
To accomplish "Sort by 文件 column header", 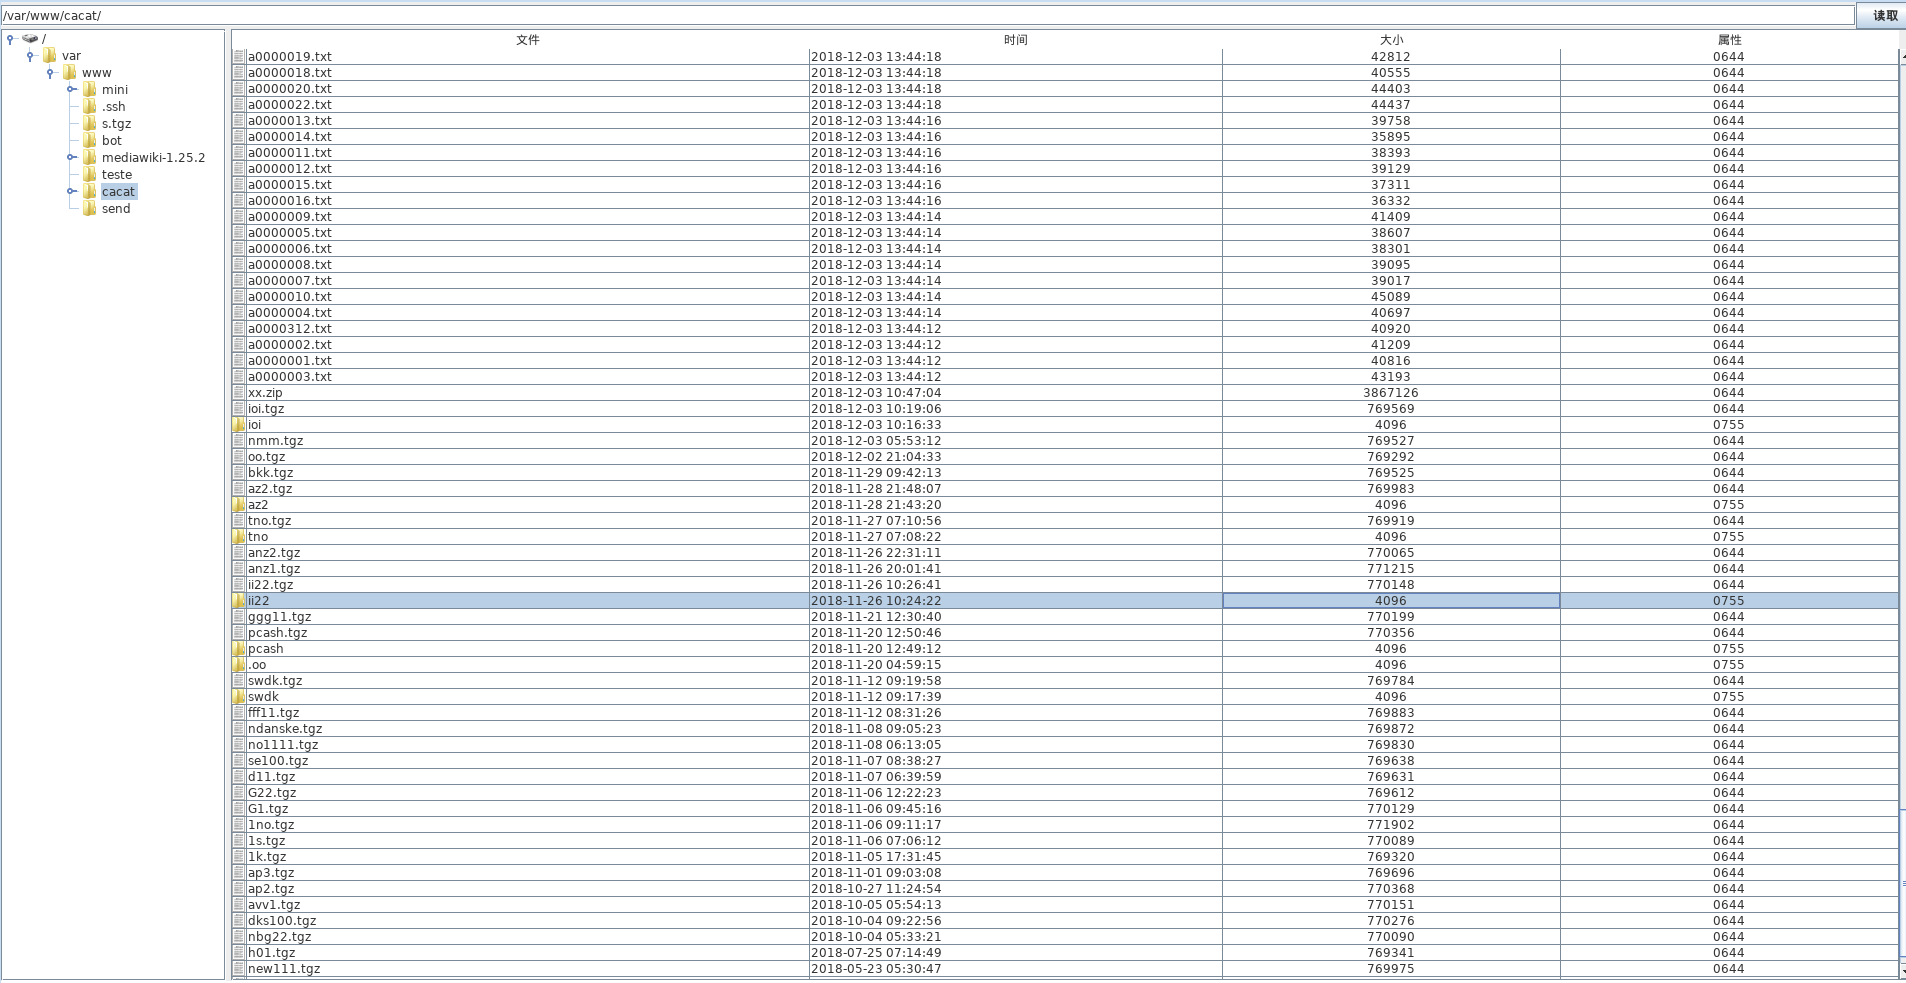I will pos(527,40).
